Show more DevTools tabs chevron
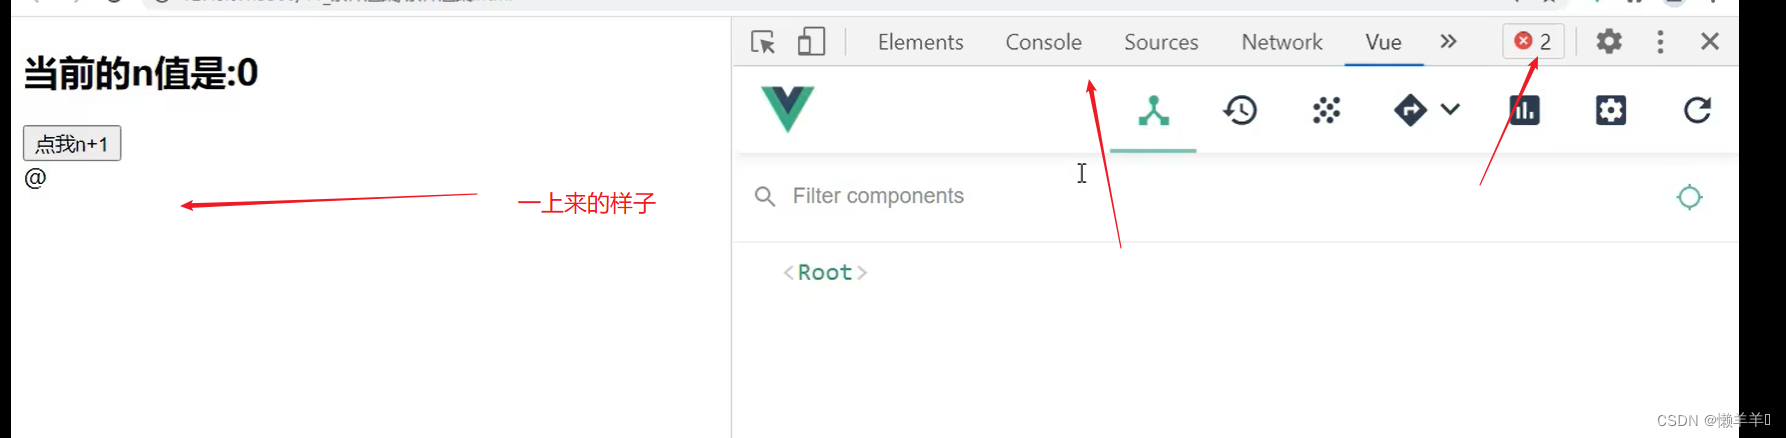Screen dimensions: 1786x438 click(x=1448, y=42)
